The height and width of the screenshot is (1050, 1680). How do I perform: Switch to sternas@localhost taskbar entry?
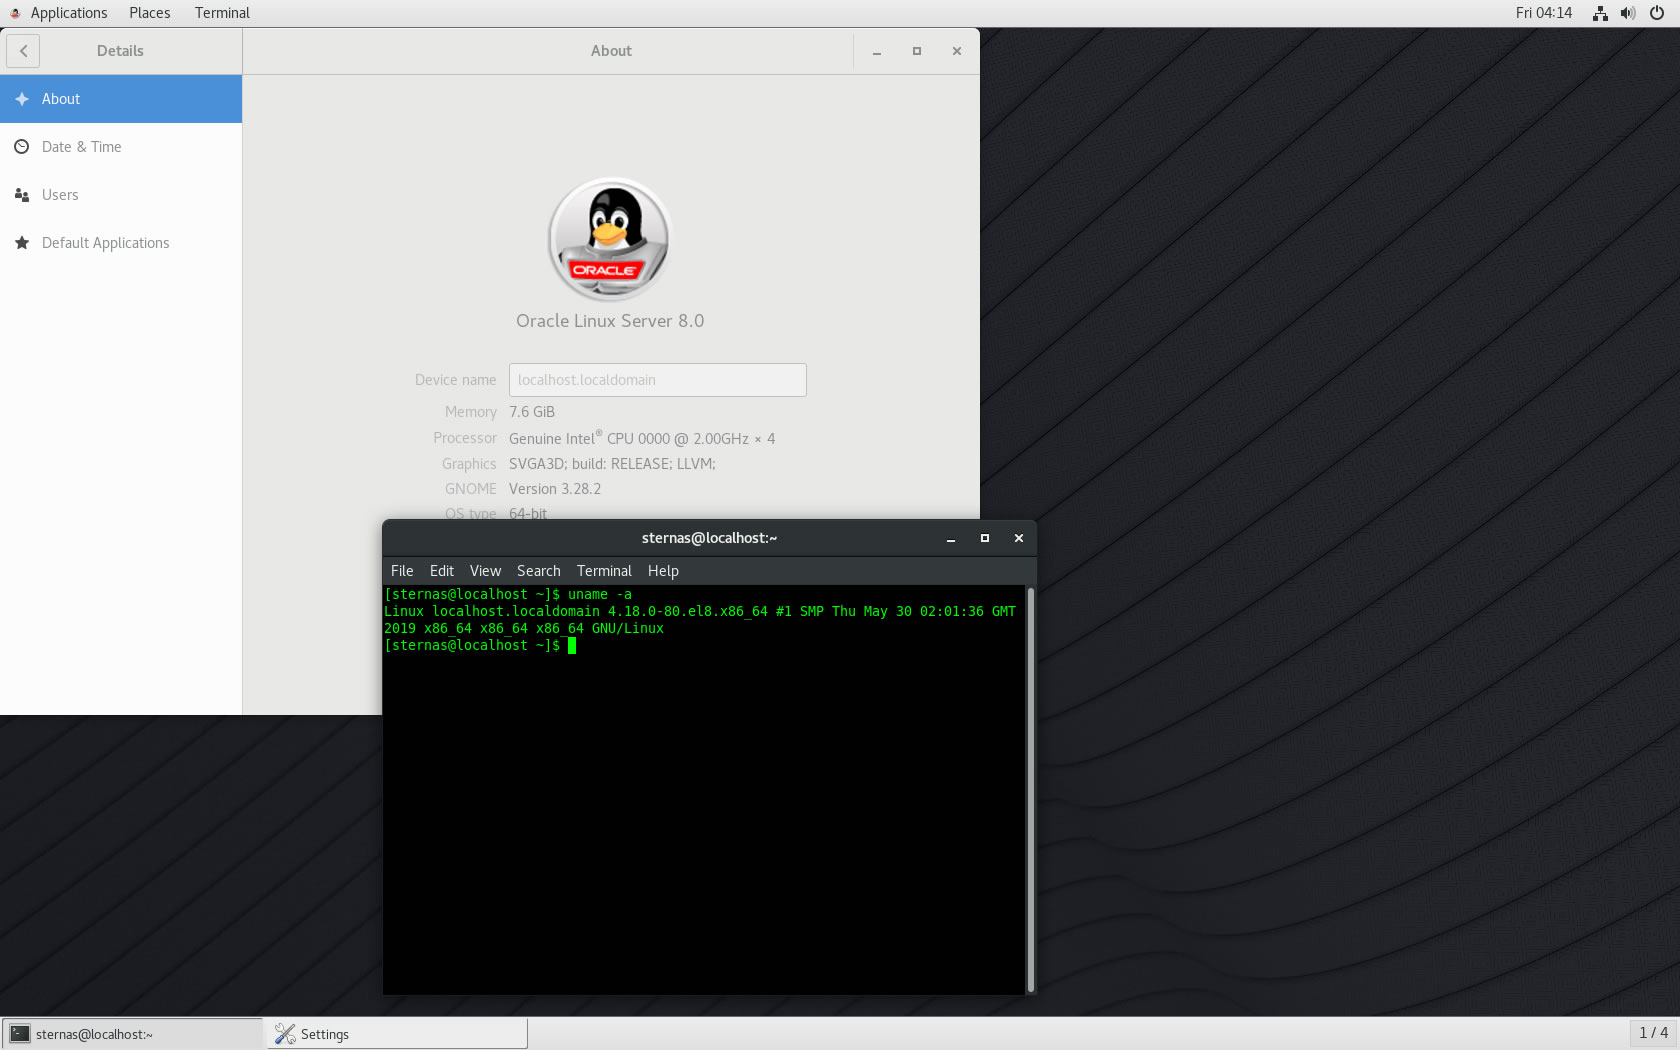click(x=132, y=1034)
